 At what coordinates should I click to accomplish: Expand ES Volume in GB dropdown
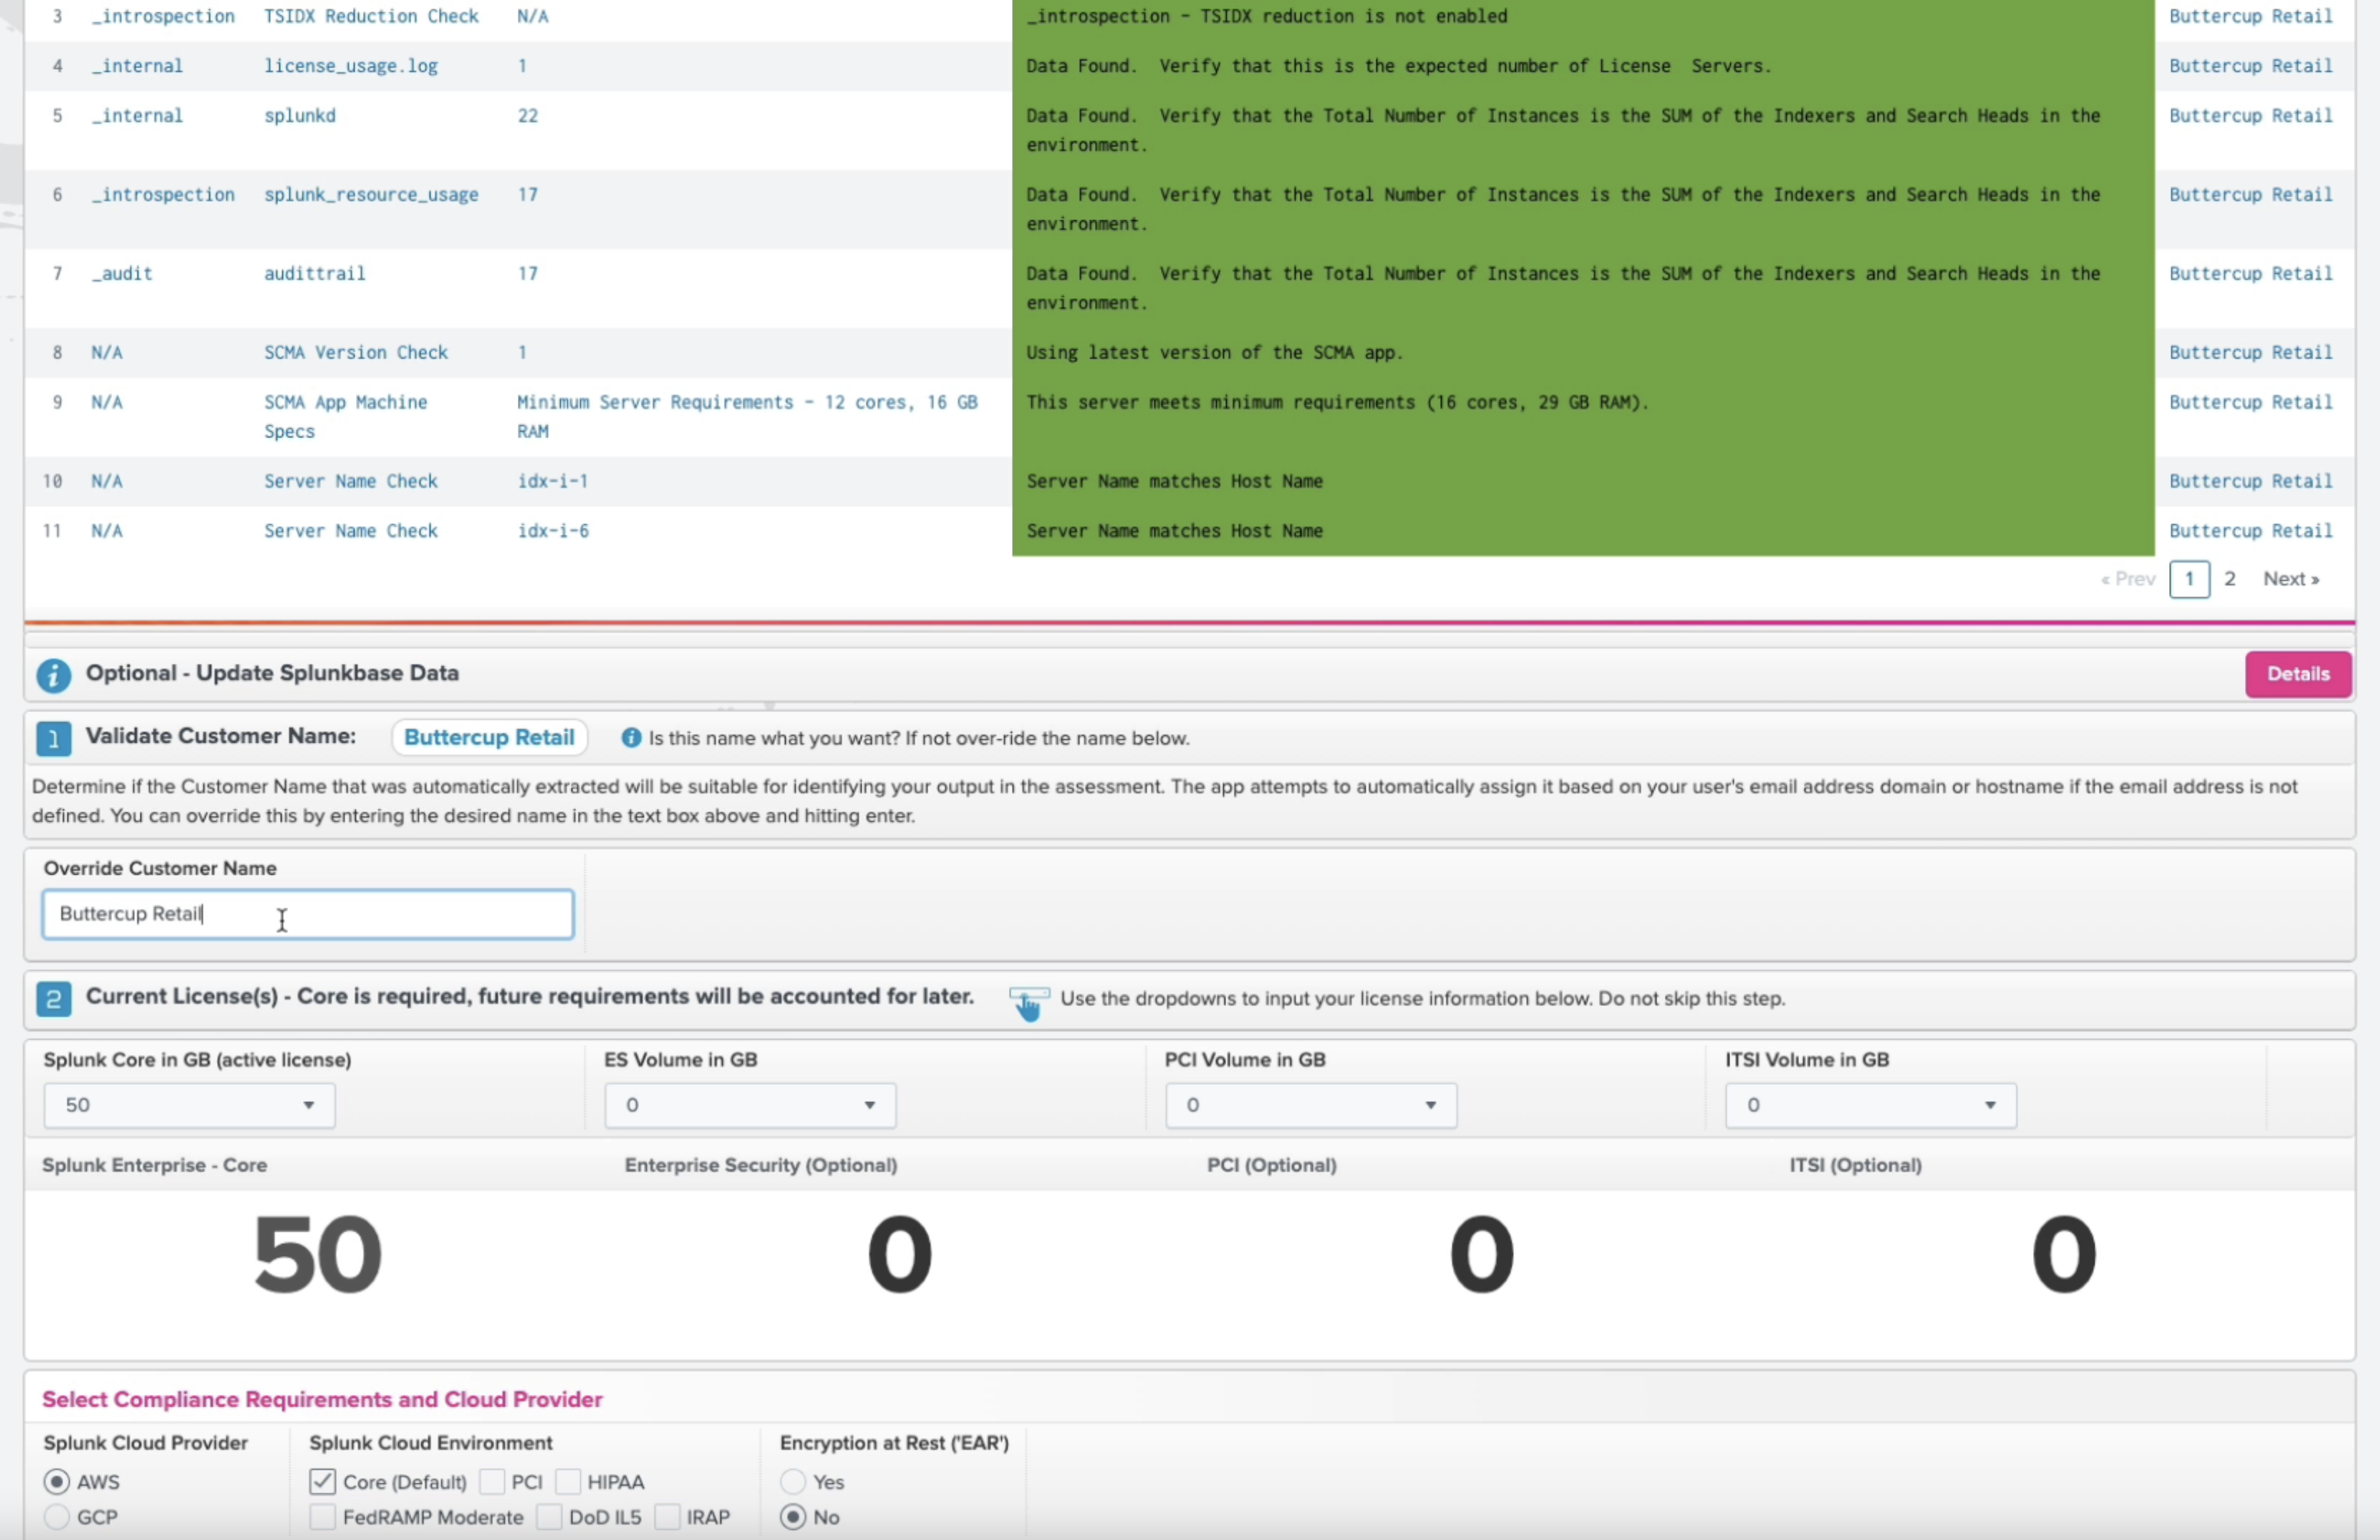click(x=750, y=1105)
